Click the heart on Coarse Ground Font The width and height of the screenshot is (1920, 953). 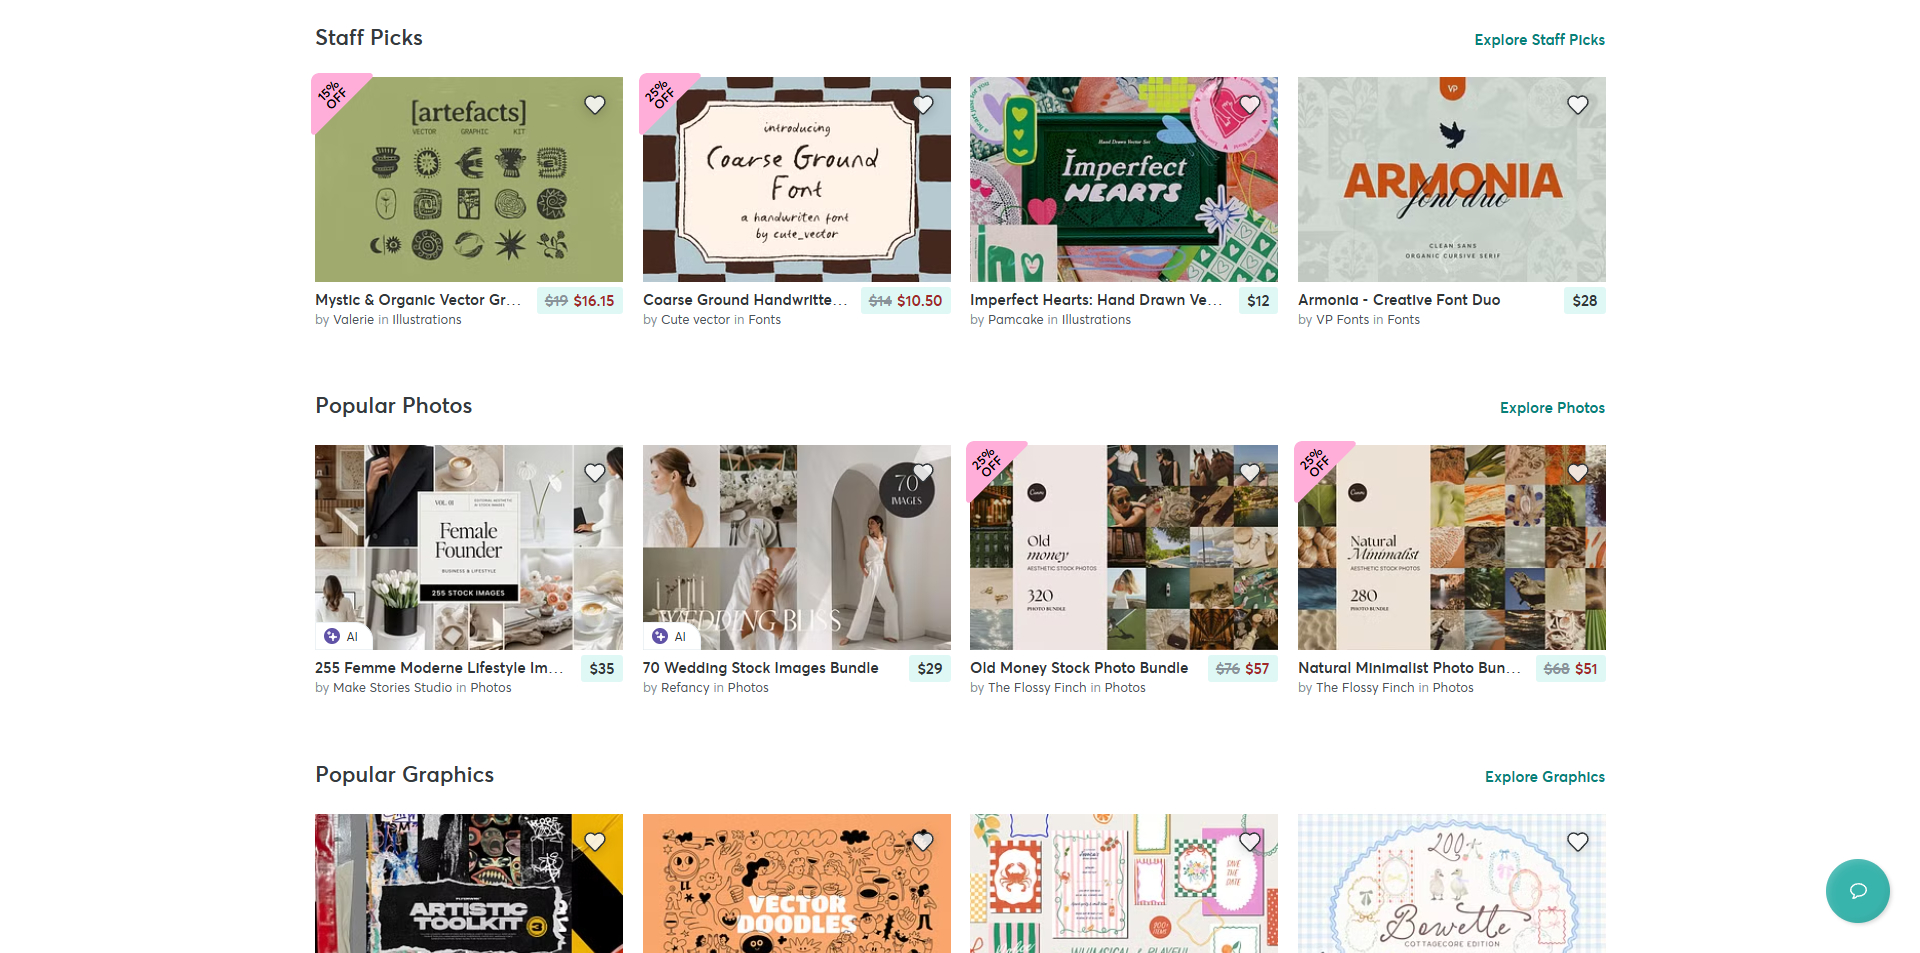pos(923,105)
